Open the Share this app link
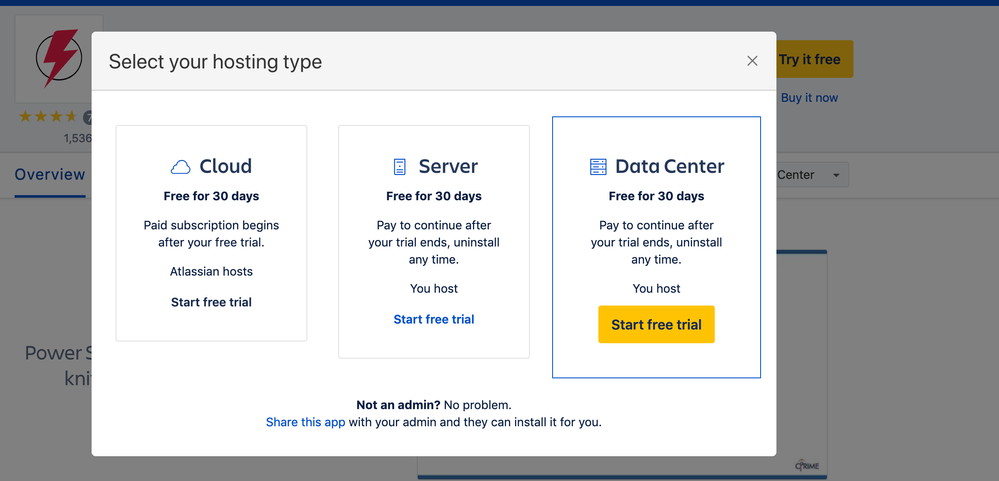The height and width of the screenshot is (481, 999). click(305, 422)
